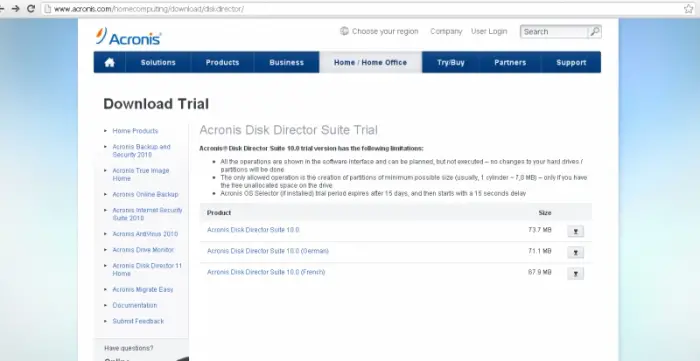This screenshot has height=361, width=700.
Task: Click the Download Trial heading
Action: 156,104
